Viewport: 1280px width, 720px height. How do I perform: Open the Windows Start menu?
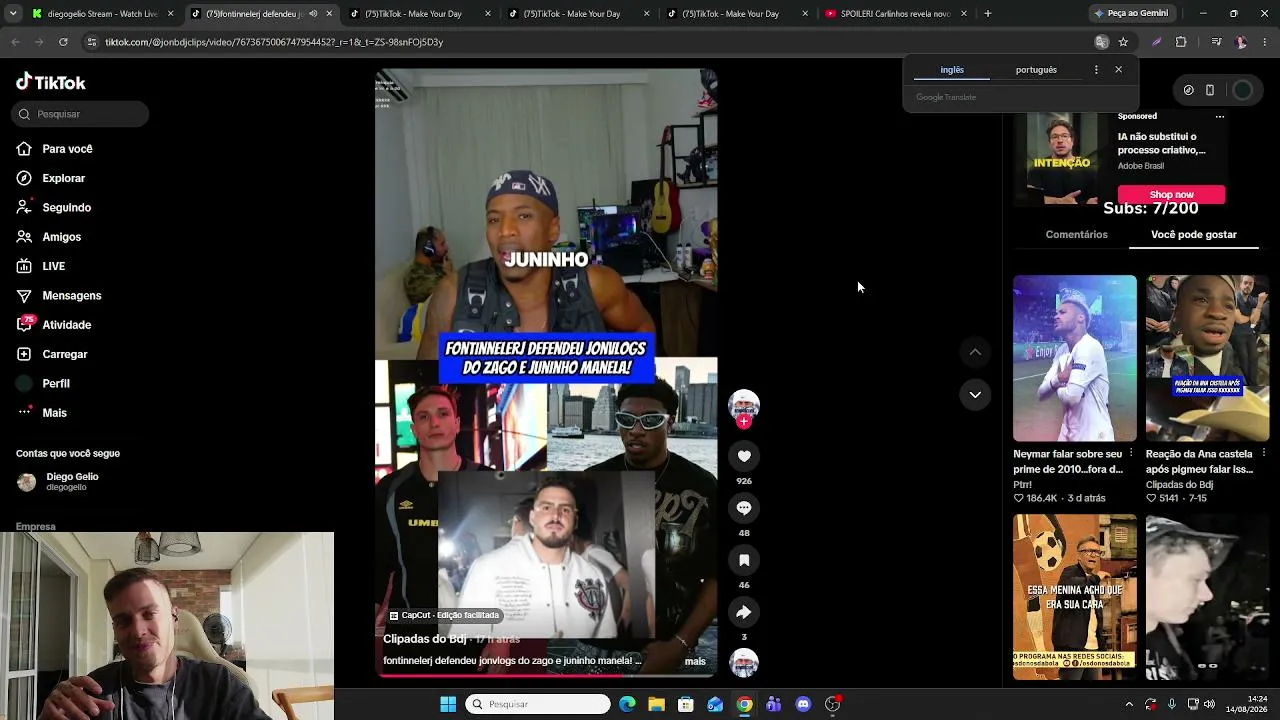(x=448, y=704)
